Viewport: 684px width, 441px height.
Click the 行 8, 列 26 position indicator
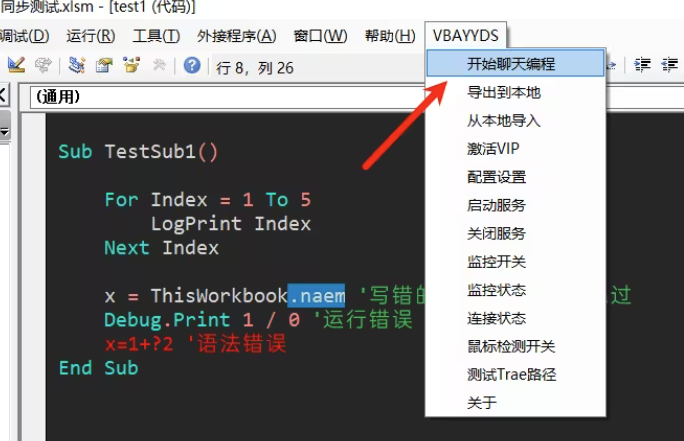255,68
